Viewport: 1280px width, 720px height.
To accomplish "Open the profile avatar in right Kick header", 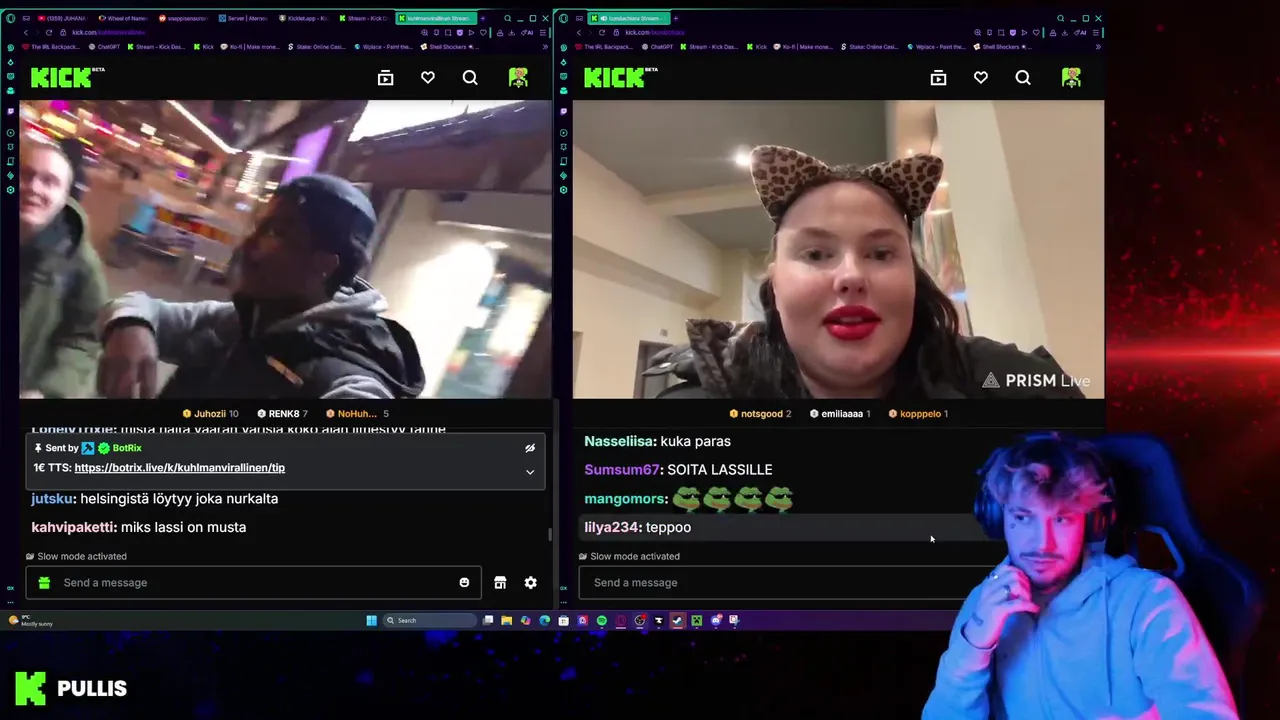I will (x=1071, y=78).
